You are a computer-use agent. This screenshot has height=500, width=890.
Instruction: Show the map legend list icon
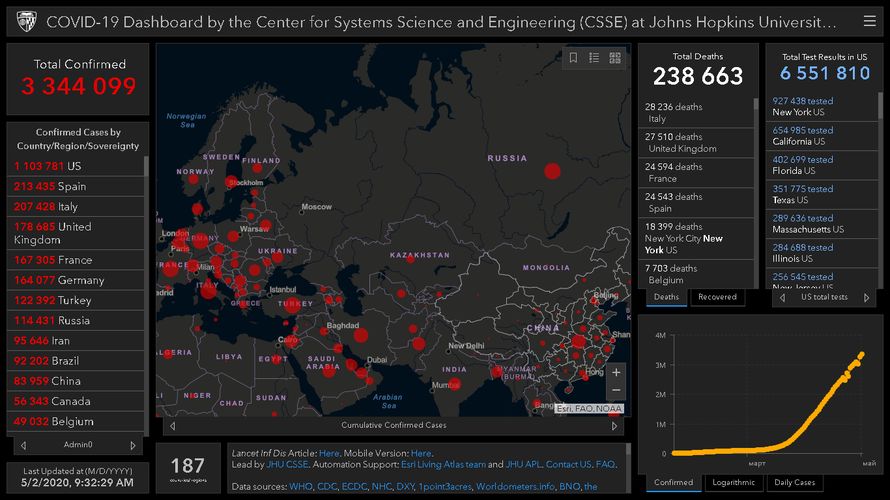(594, 58)
